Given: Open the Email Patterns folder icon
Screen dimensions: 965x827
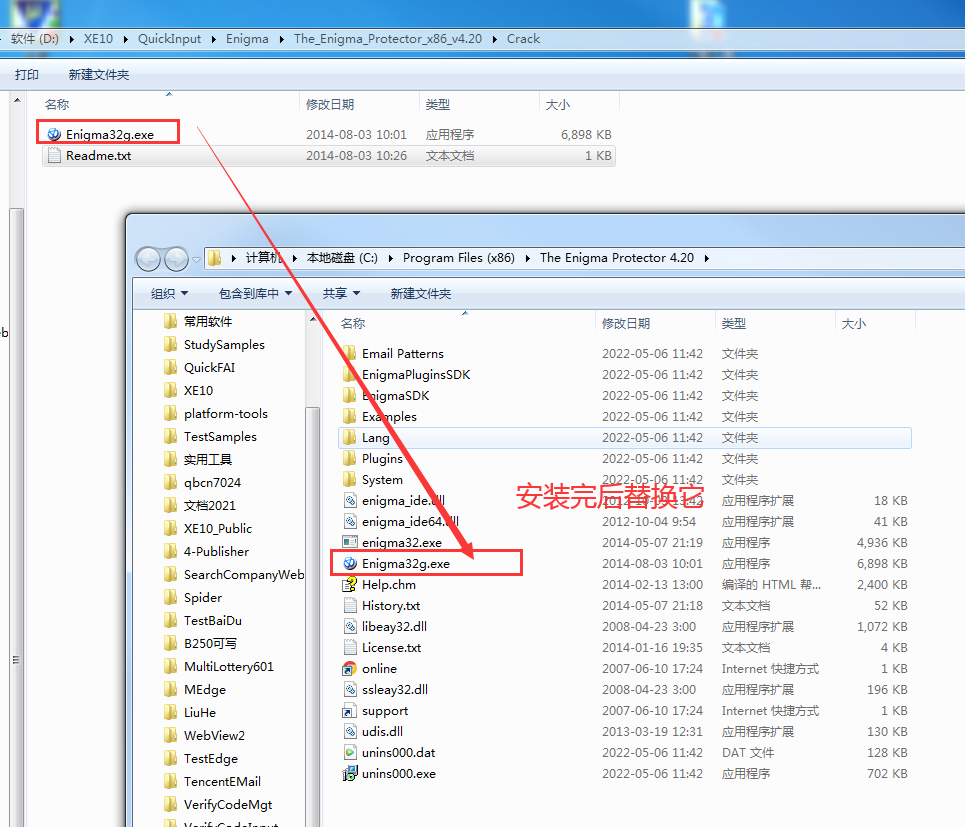Looking at the screenshot, I should click(x=350, y=353).
